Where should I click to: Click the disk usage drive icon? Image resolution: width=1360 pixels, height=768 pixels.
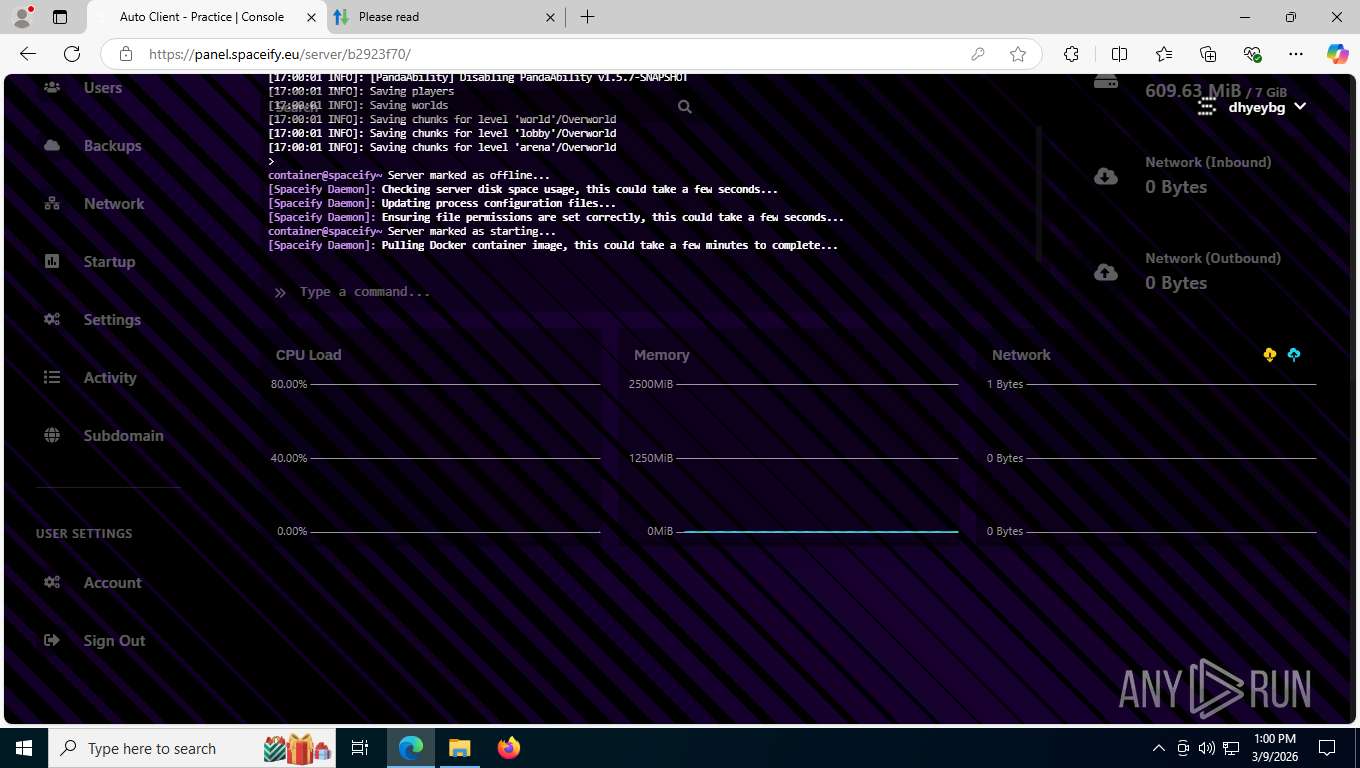(x=1106, y=82)
